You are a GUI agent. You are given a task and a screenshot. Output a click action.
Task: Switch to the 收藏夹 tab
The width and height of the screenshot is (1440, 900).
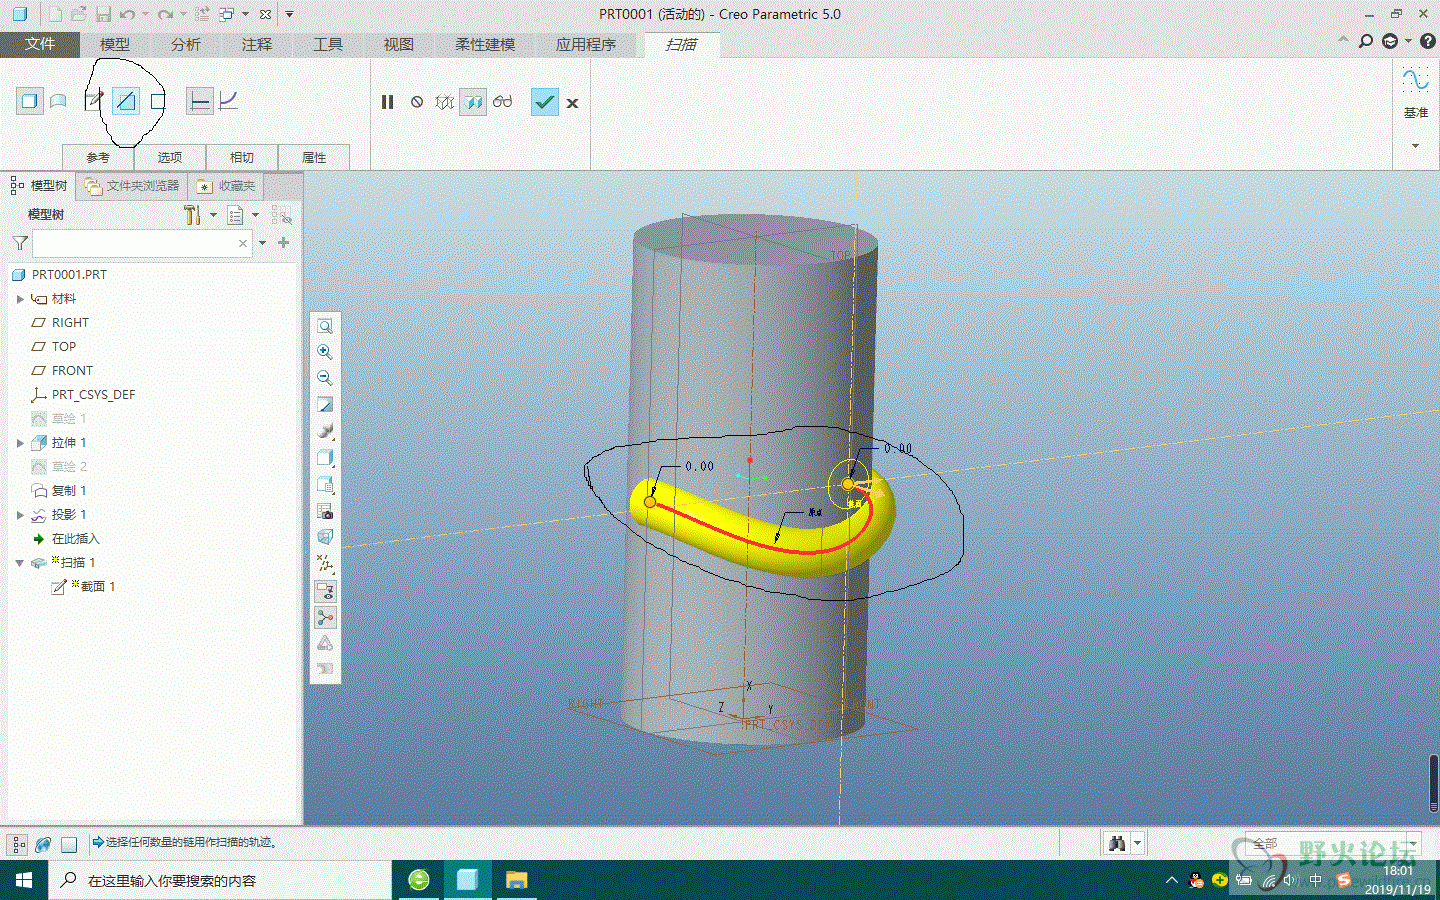point(227,186)
